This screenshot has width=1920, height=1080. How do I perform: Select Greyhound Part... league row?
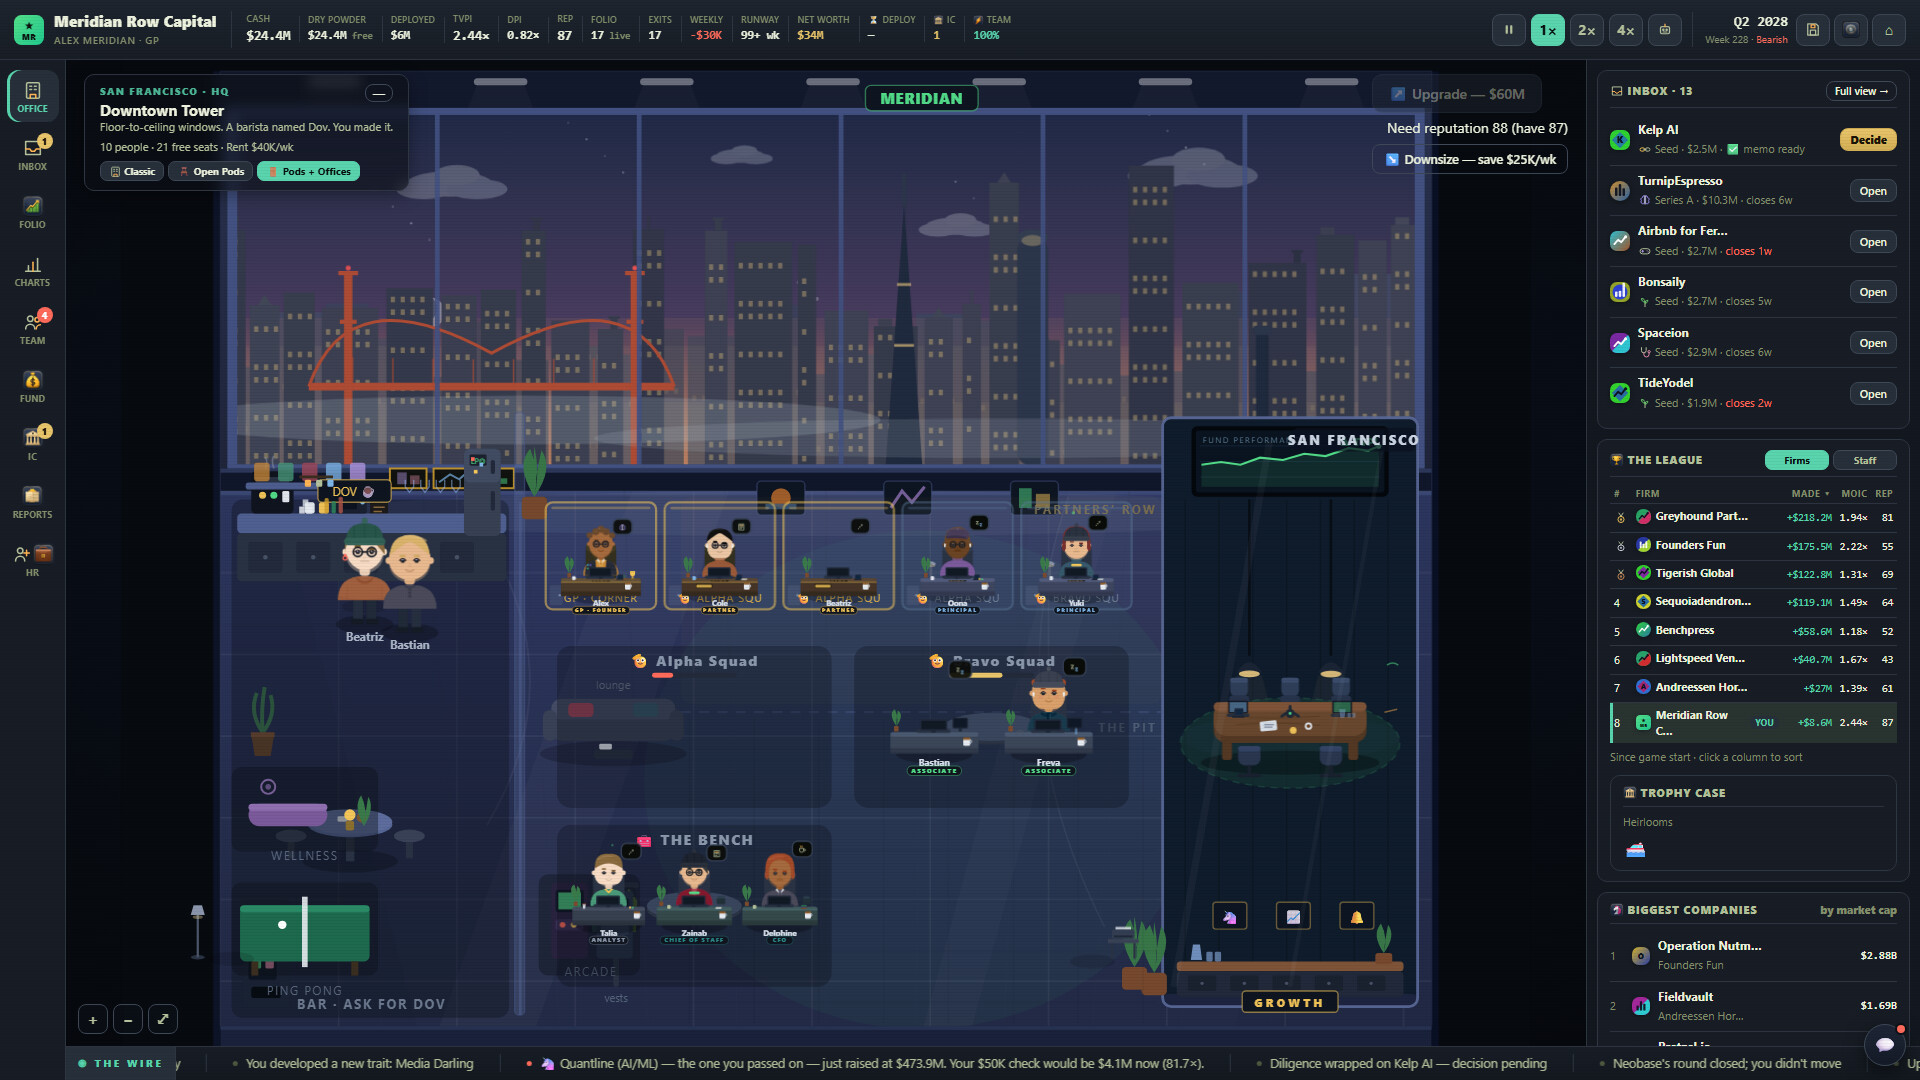(1753, 517)
